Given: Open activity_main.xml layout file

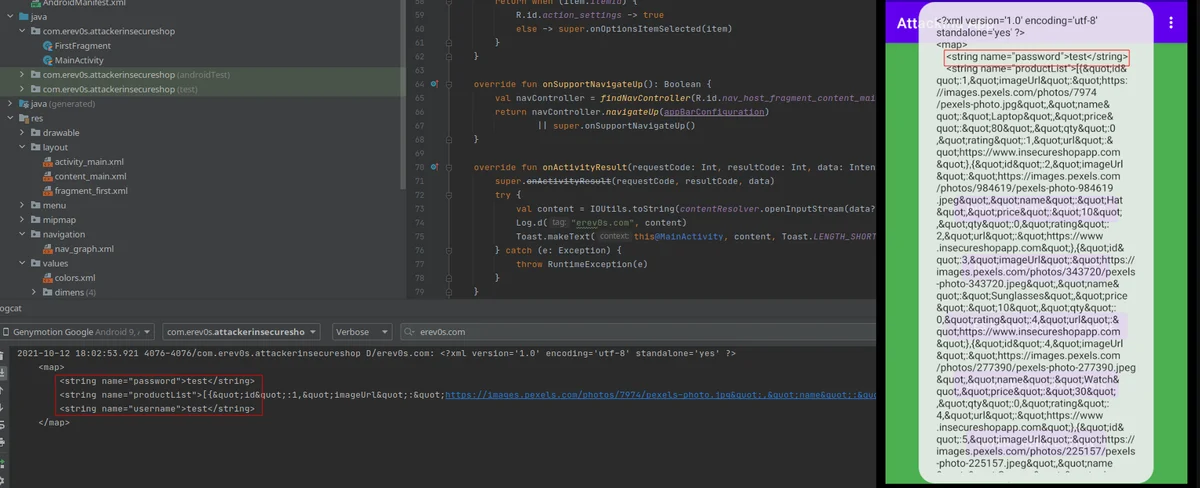Looking at the screenshot, I should pos(89,162).
